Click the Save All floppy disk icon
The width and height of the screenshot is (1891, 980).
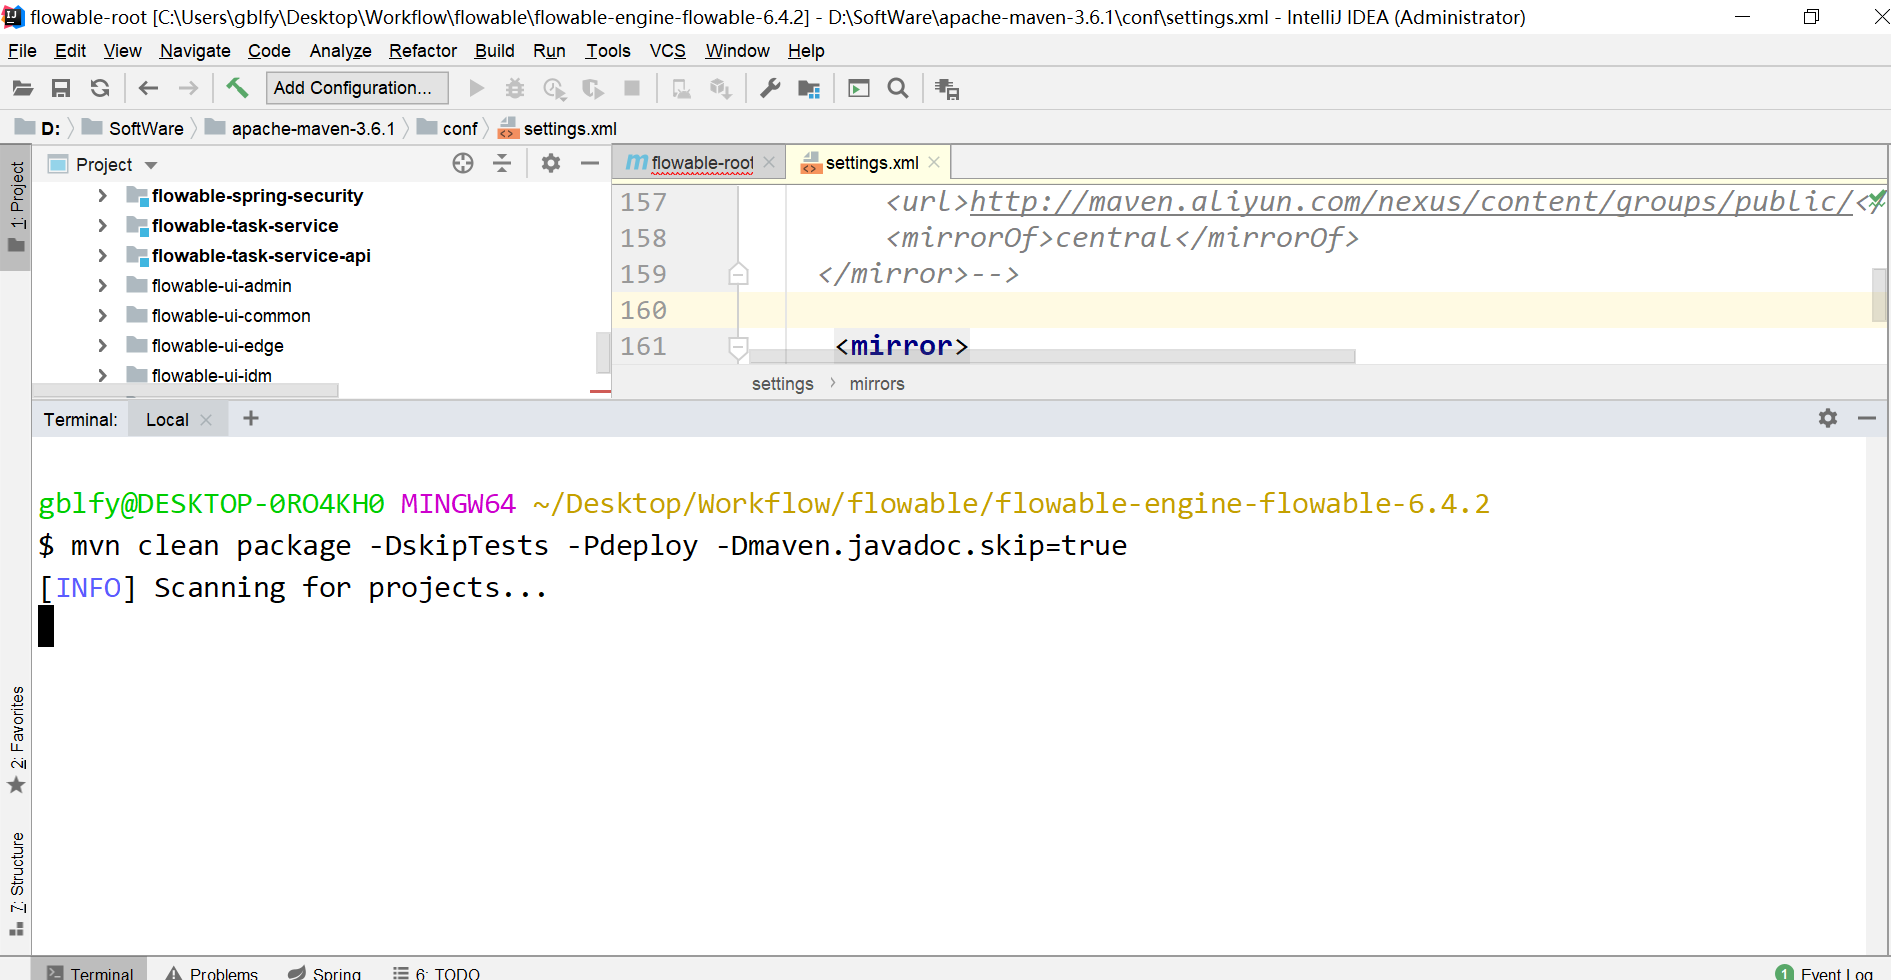61,88
